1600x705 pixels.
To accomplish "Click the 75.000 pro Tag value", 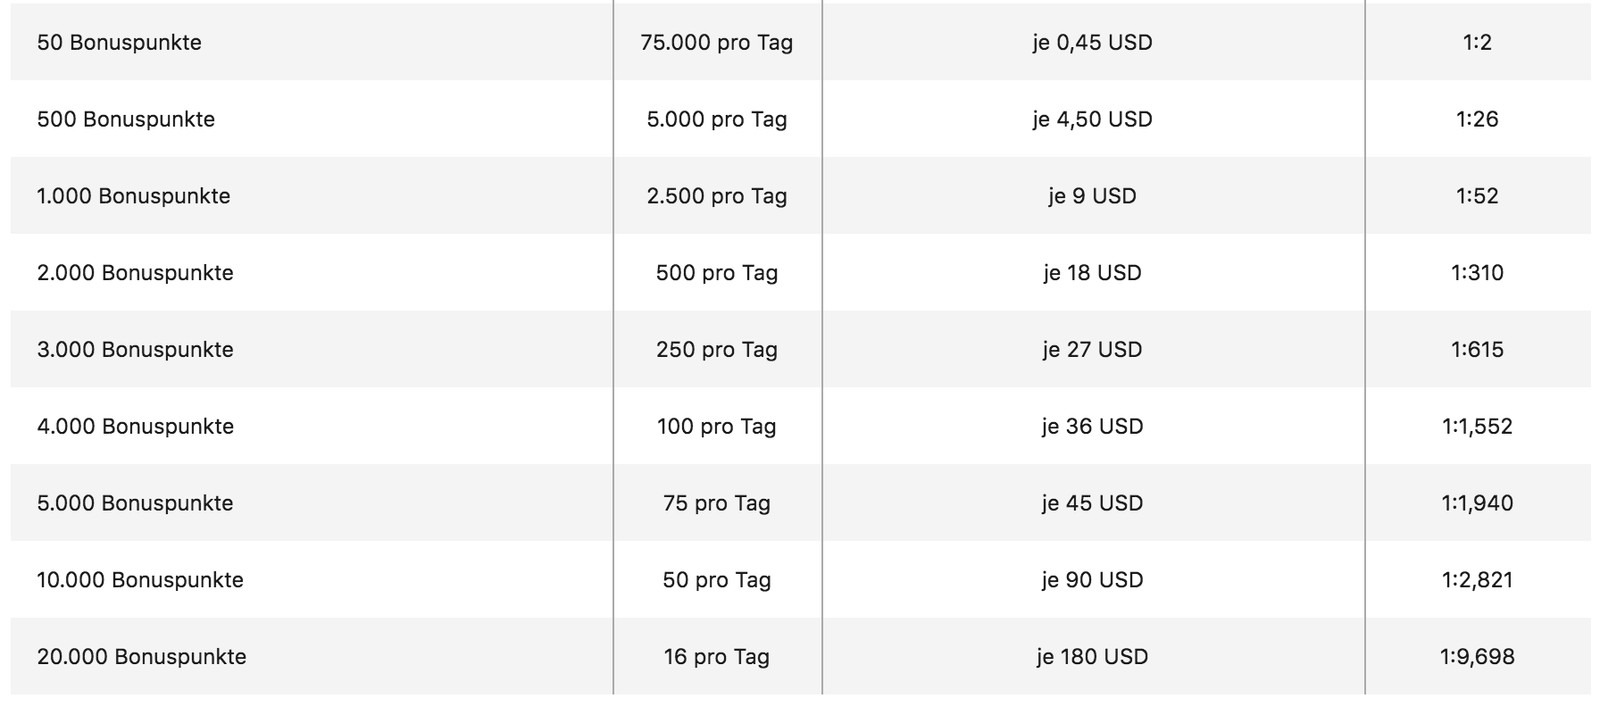I will pyautogui.click(x=717, y=42).
